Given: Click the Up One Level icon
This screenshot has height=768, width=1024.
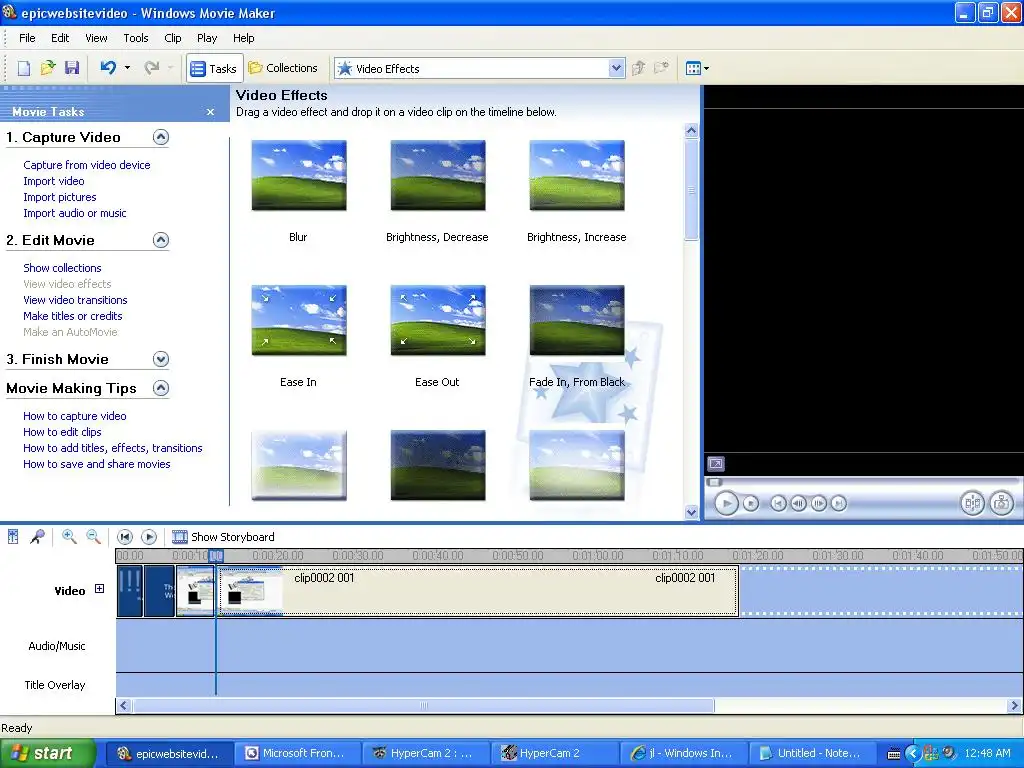Looking at the screenshot, I should (638, 68).
